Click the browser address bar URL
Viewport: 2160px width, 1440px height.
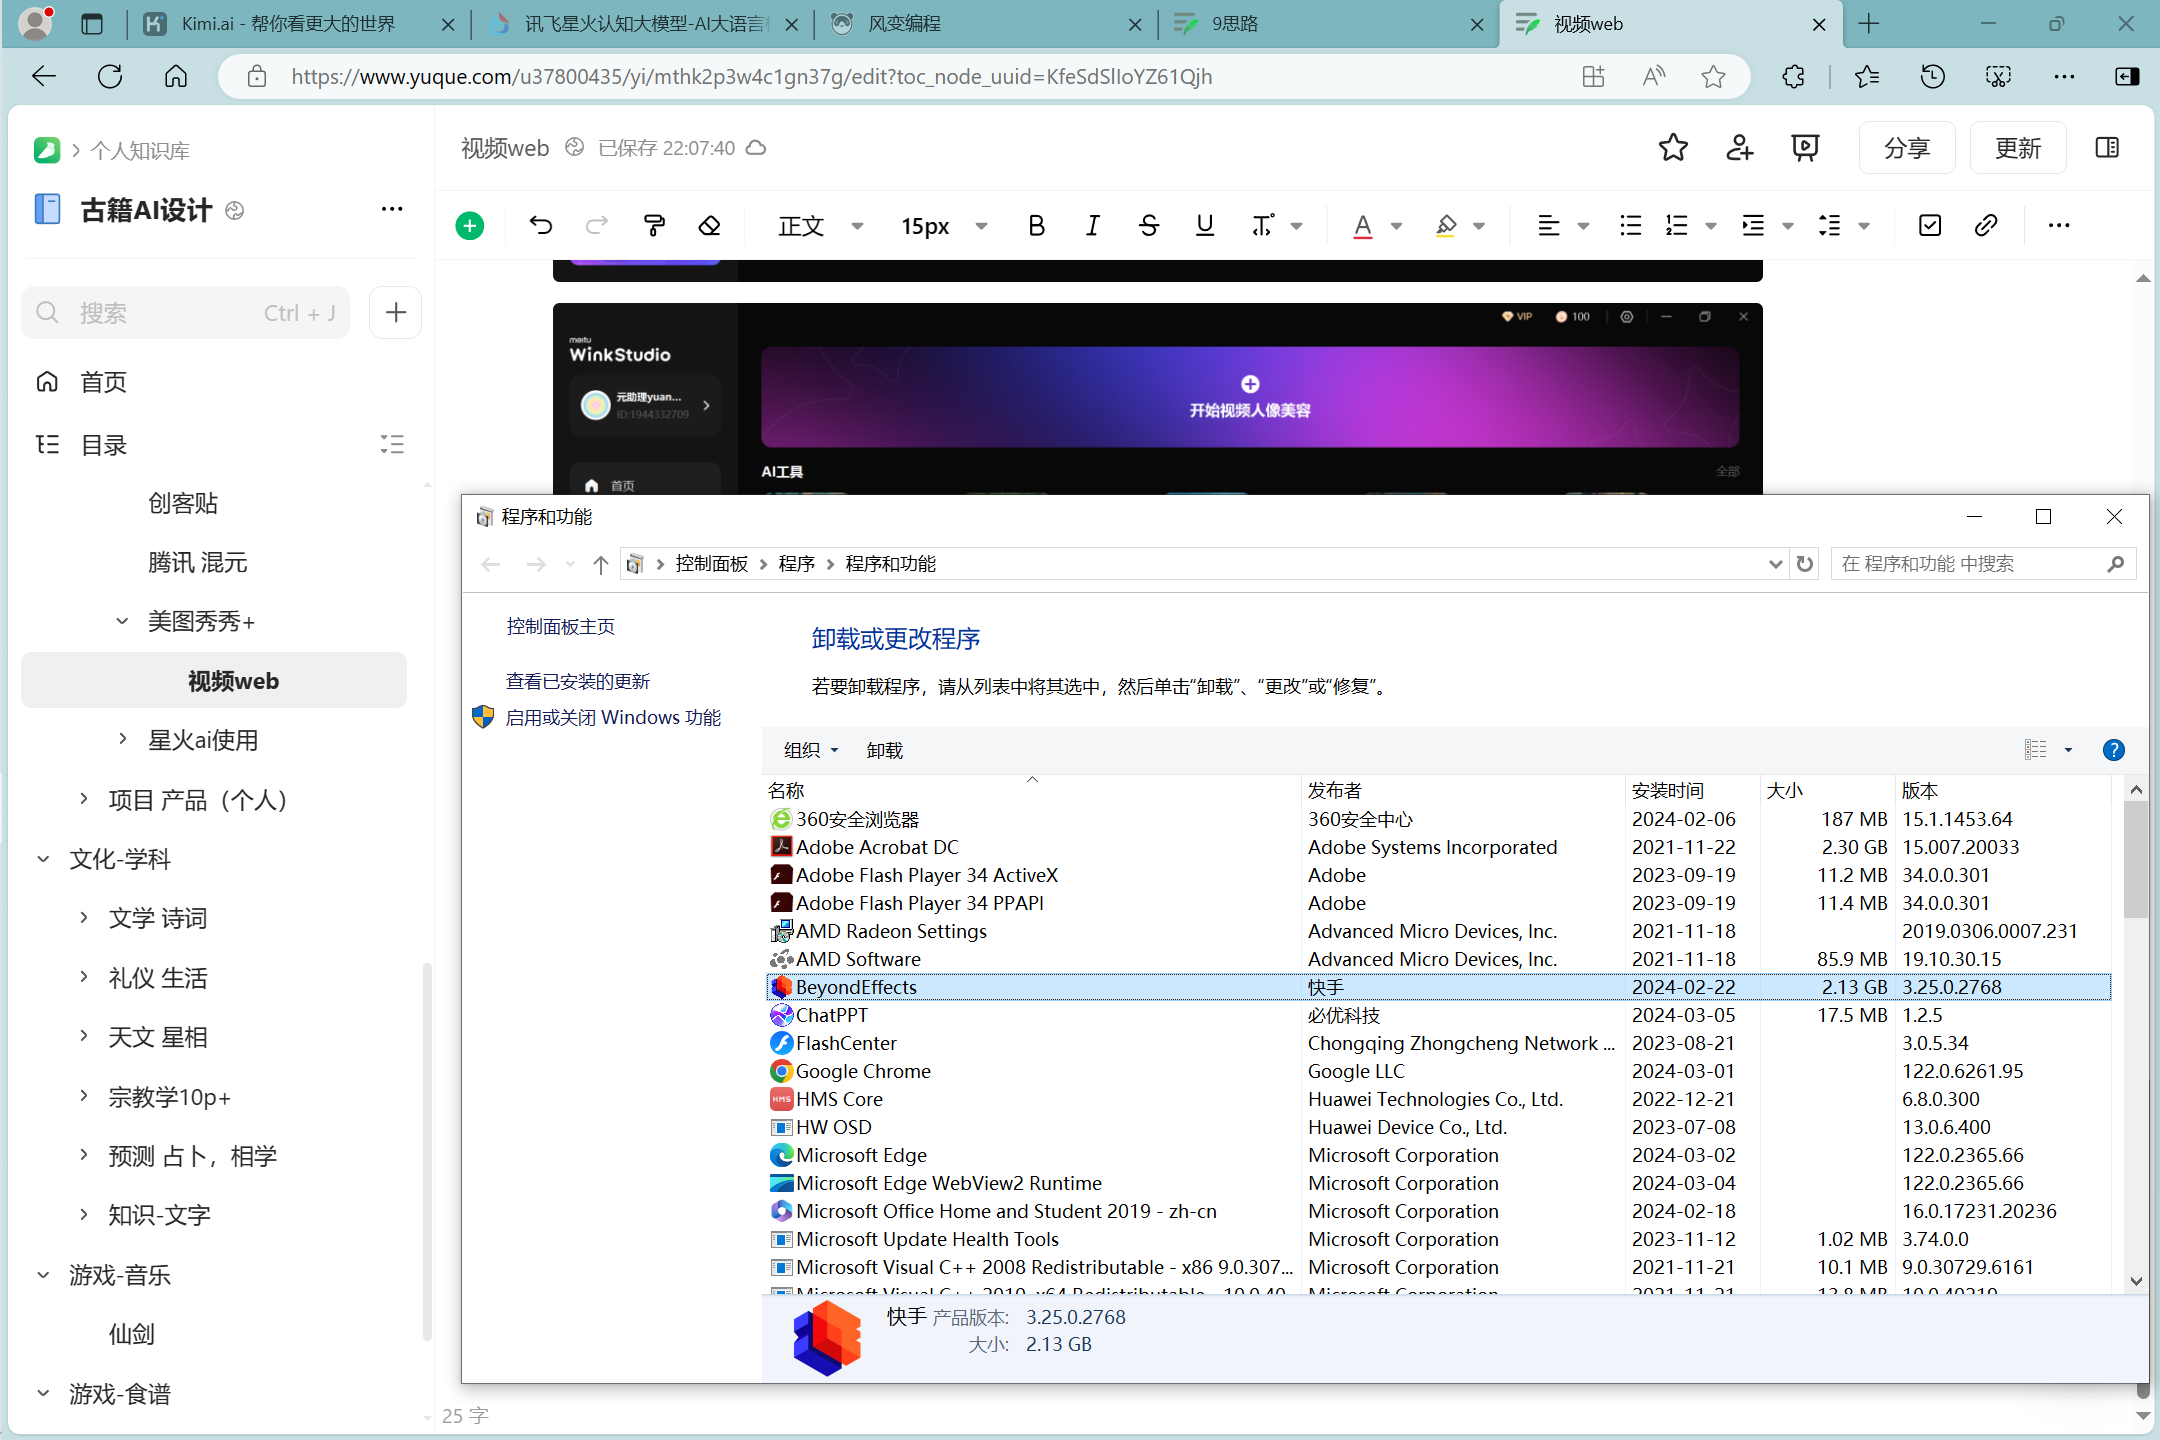coord(751,77)
